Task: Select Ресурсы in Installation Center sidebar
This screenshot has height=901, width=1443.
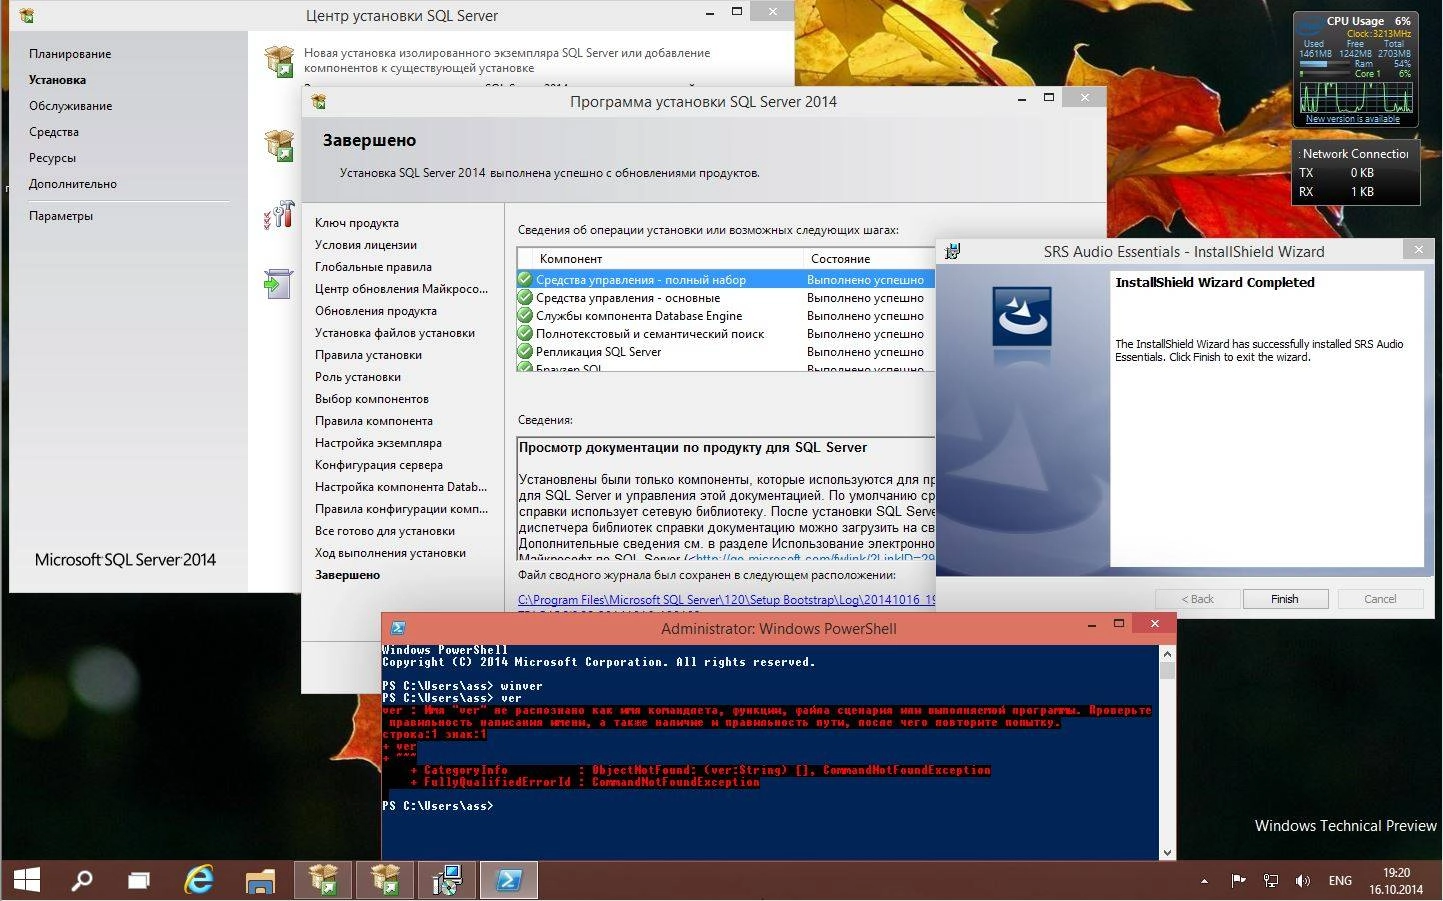Action: [x=52, y=158]
